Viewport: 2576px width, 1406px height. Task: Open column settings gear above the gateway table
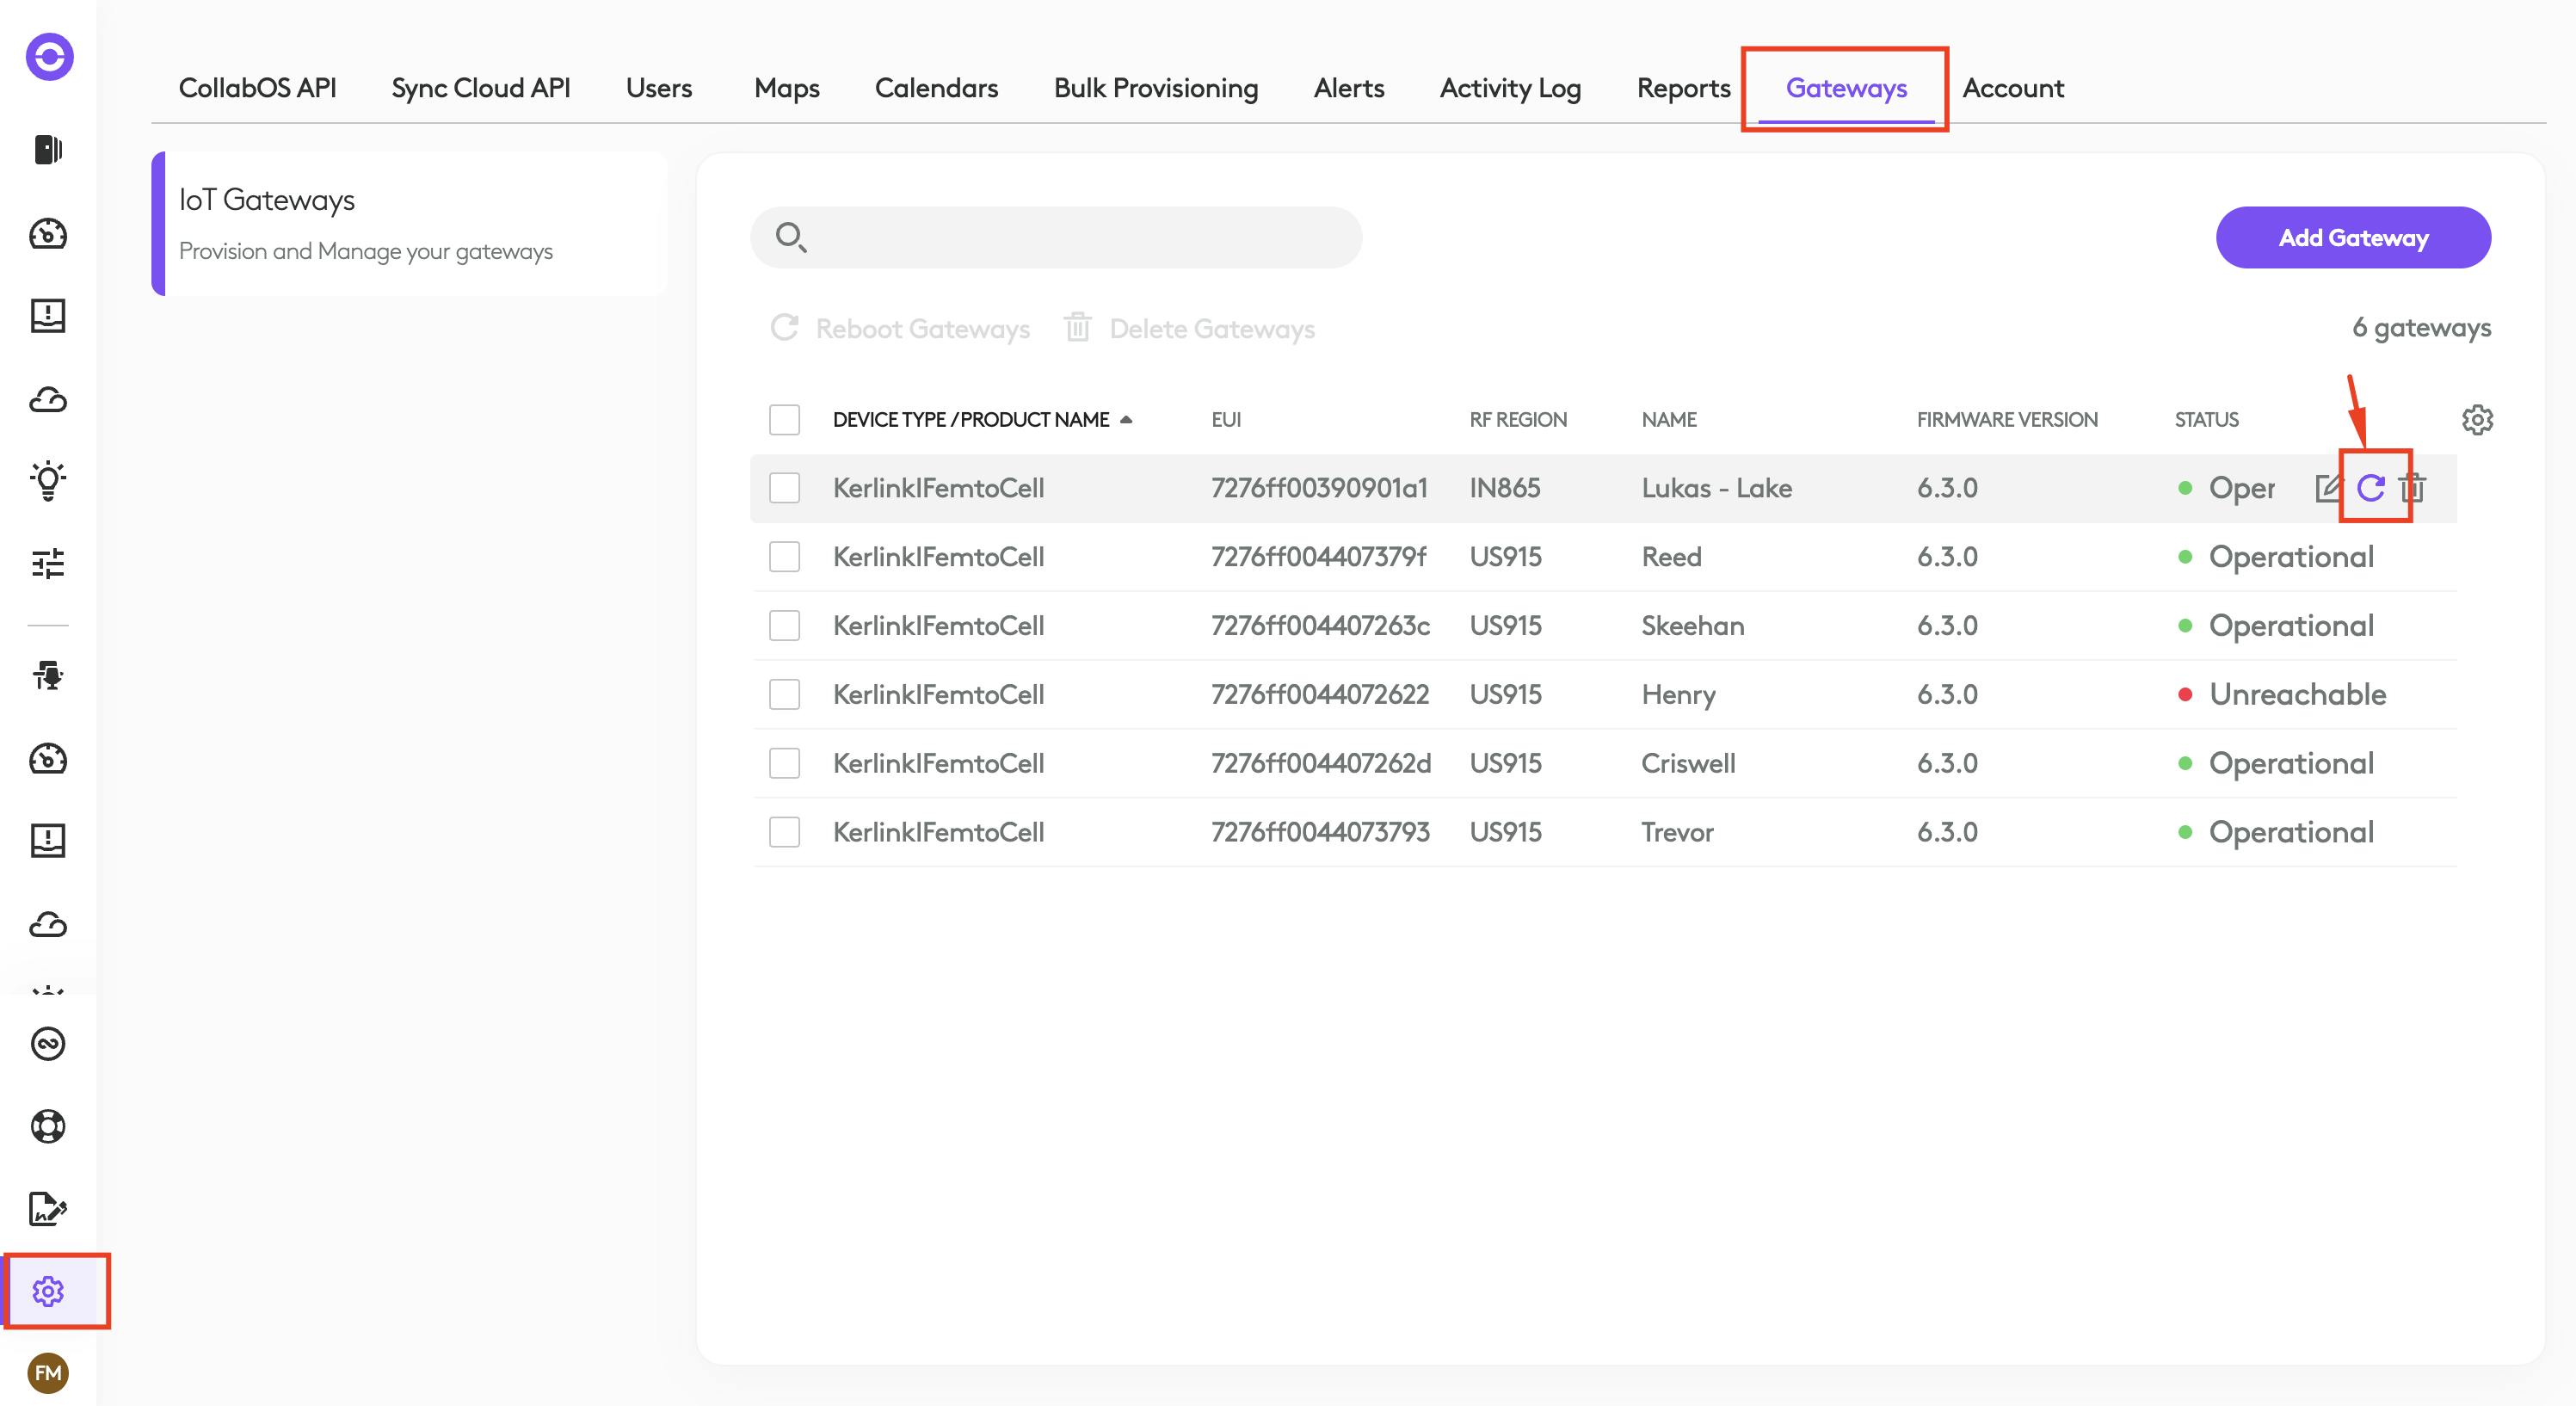point(2477,419)
